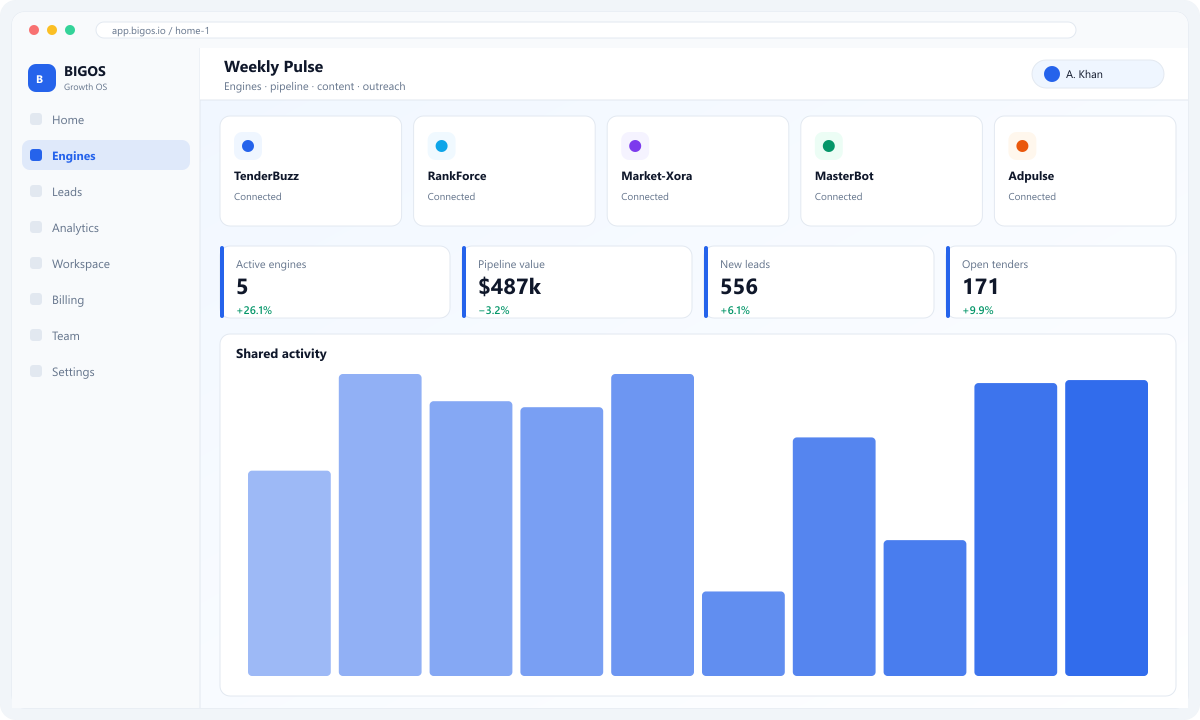Click the Billing sidebar icon

[36, 299]
